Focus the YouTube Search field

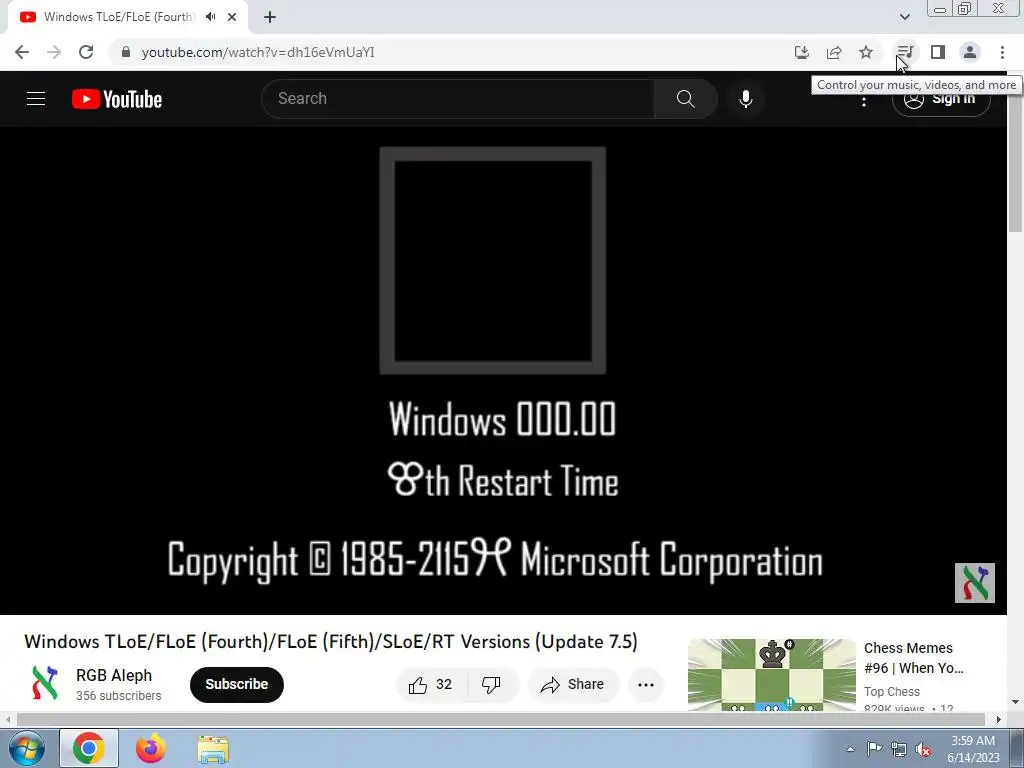(458, 99)
